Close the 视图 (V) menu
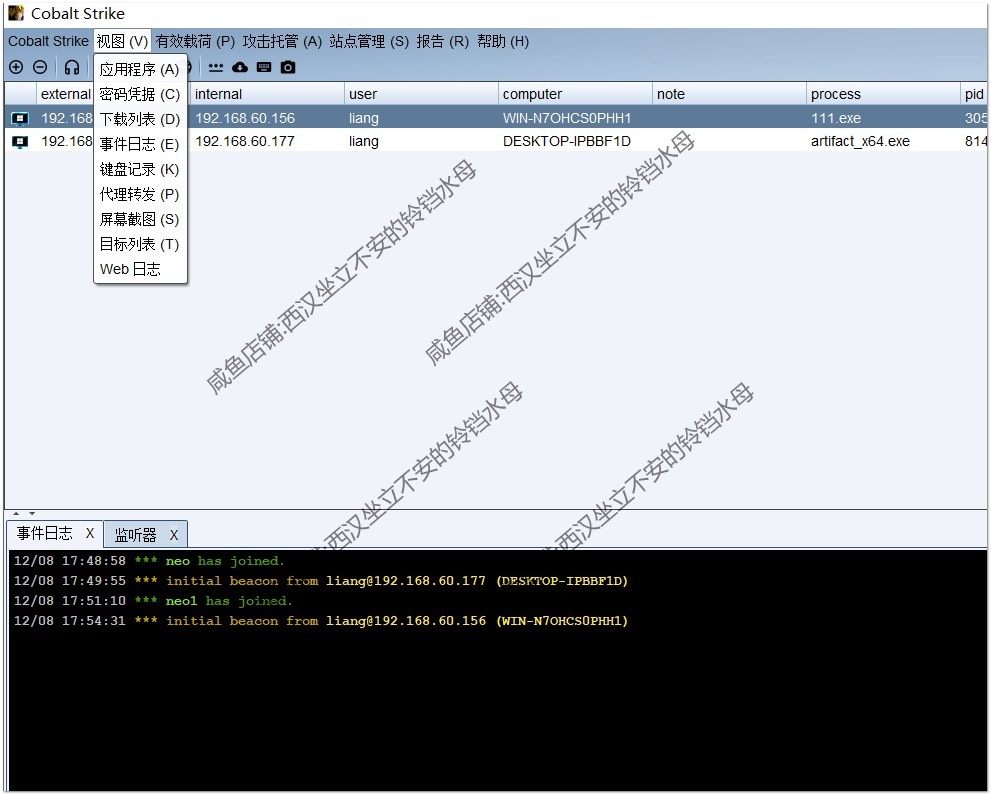Screen dimensions: 991x795 122,41
